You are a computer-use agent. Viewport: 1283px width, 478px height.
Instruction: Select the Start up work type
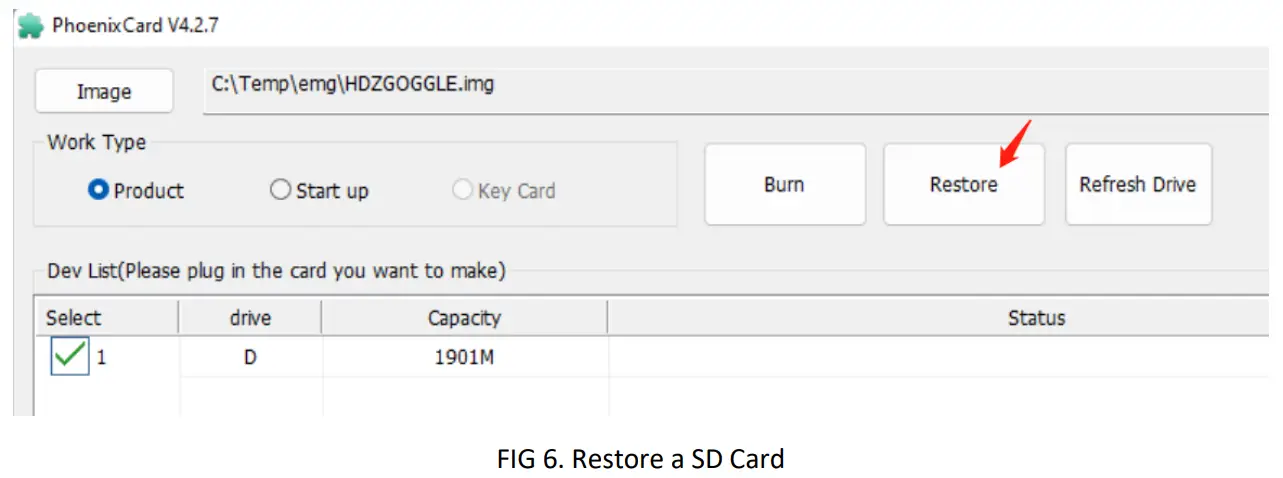tap(281, 190)
